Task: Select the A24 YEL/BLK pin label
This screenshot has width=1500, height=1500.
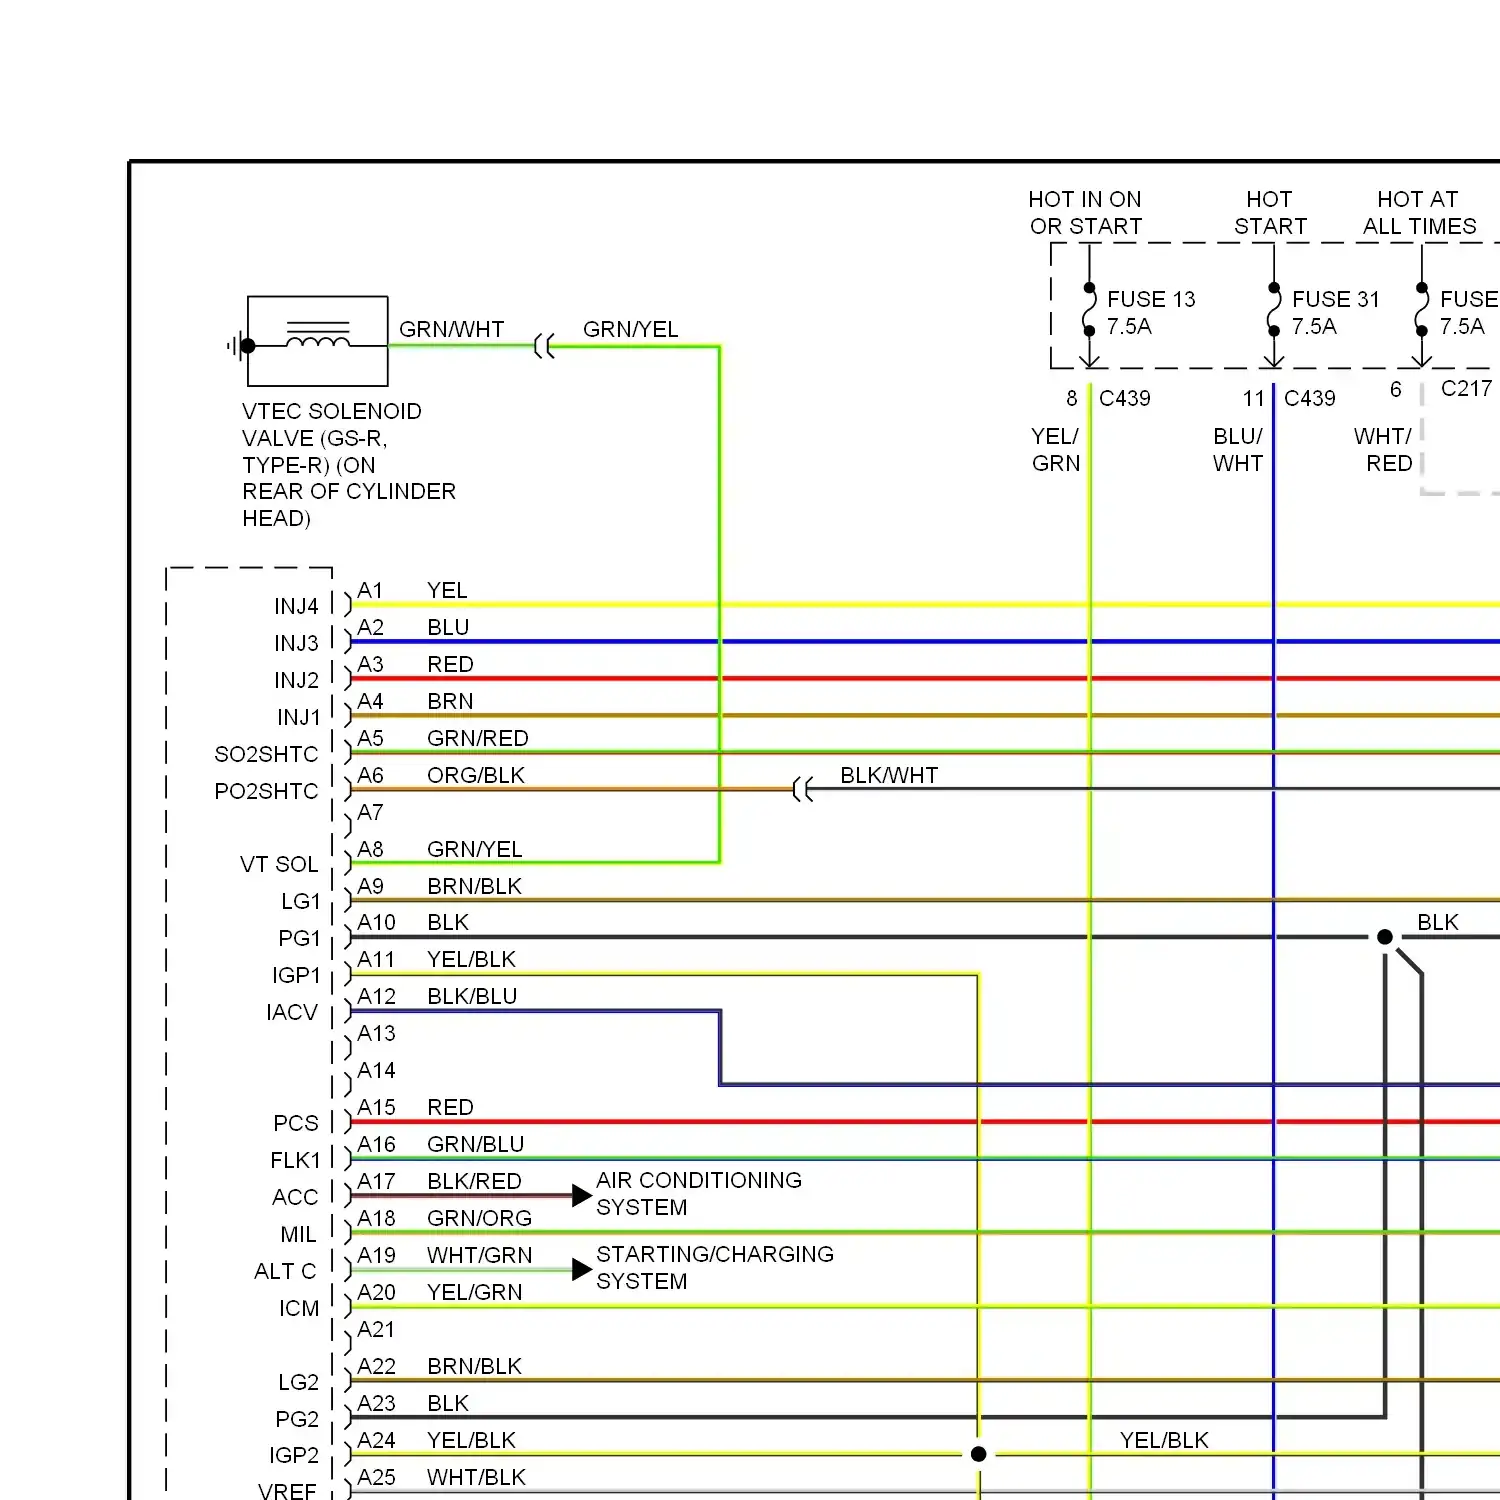Action: coord(437,1440)
